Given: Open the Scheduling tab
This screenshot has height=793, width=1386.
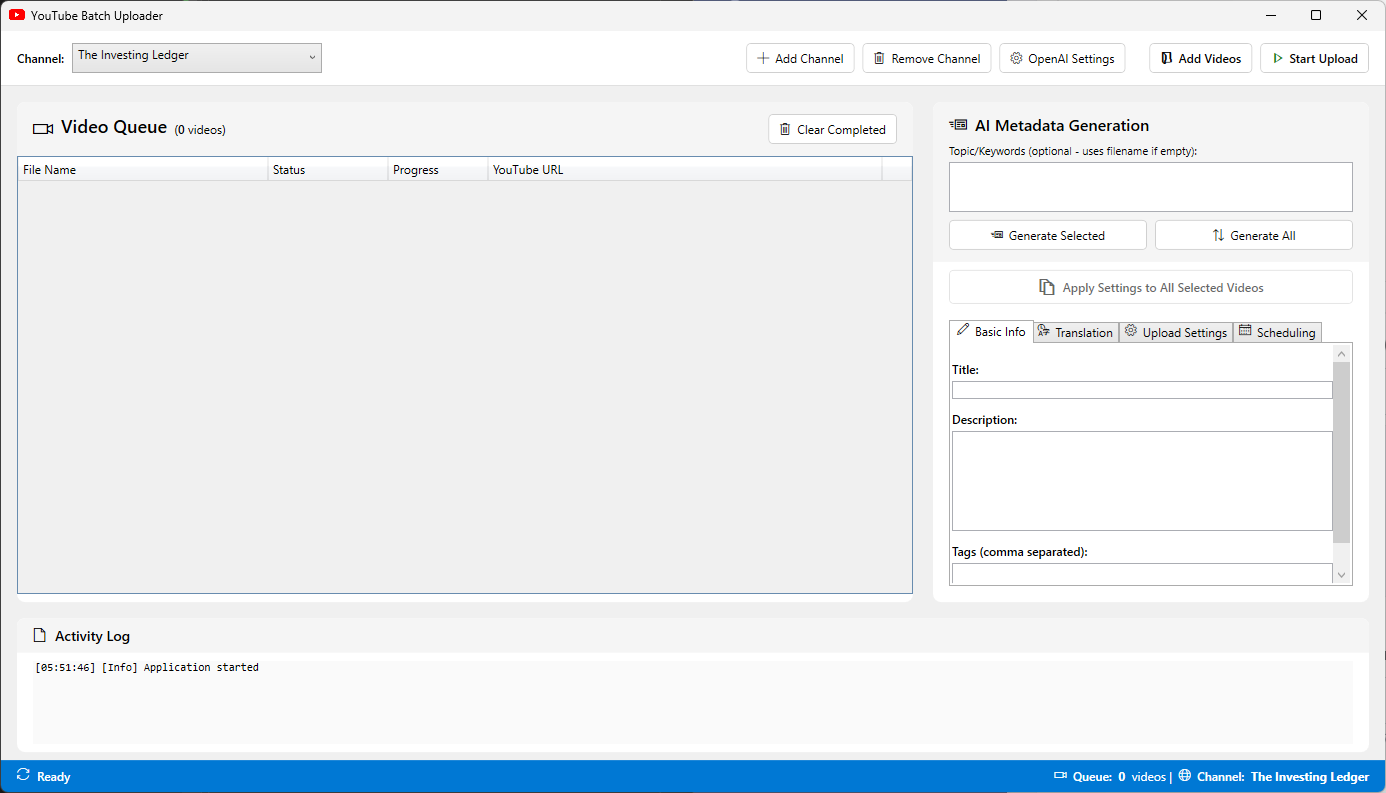Looking at the screenshot, I should [x=1277, y=332].
